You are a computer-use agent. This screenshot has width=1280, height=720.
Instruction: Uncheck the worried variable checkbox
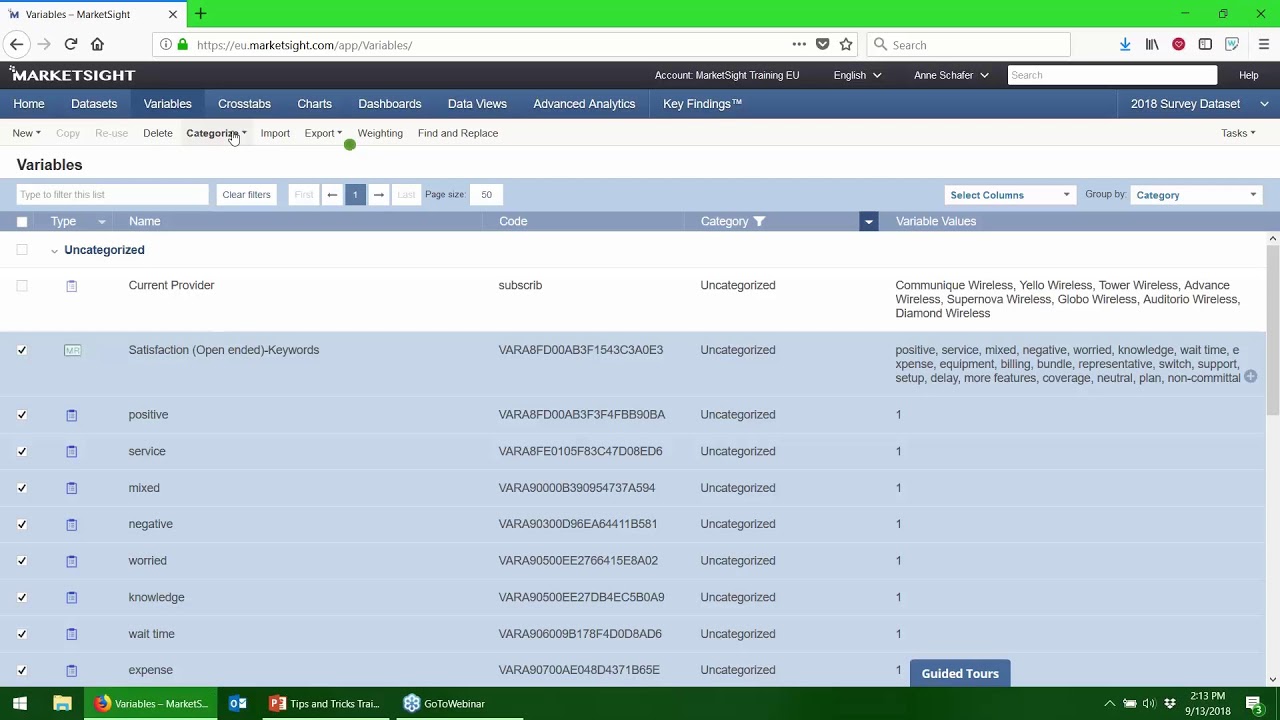[22, 561]
